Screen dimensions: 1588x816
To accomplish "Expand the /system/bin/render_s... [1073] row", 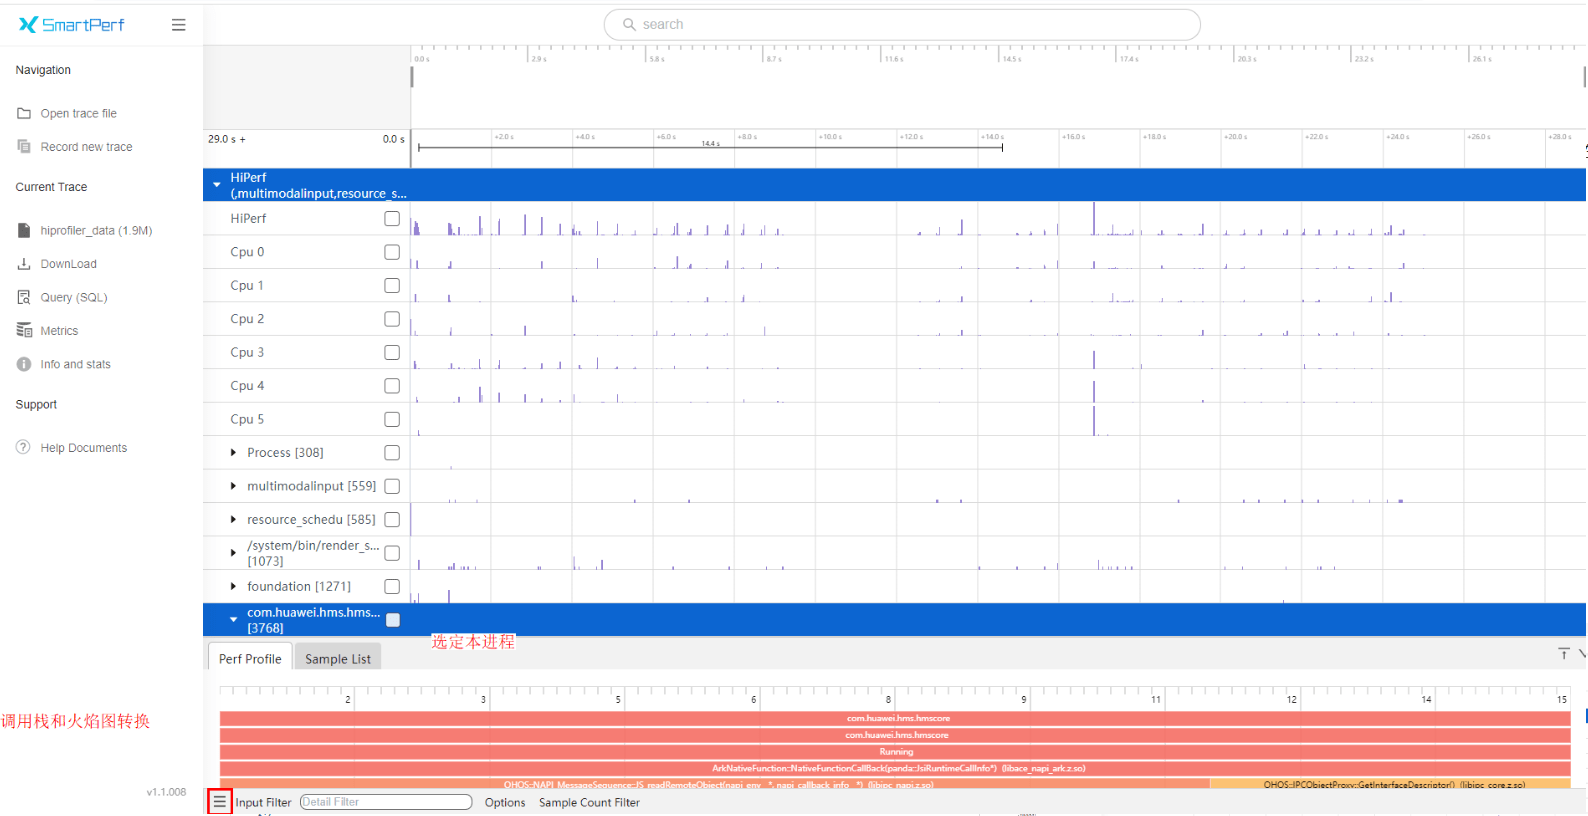I will coord(233,553).
